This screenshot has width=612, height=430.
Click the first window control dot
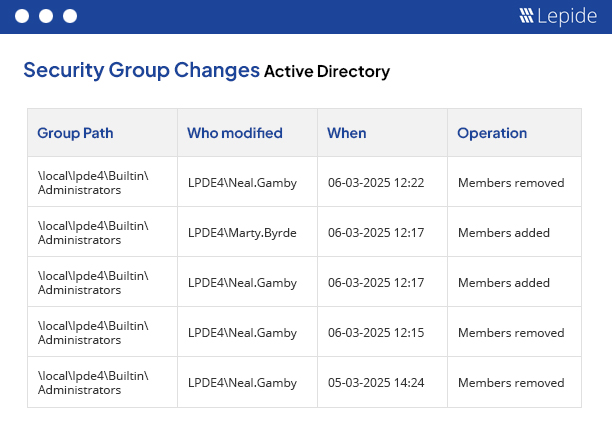click(22, 16)
